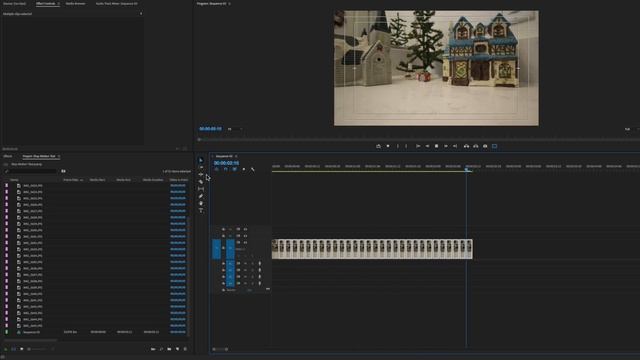Go to In point in Program monitor
Screen dimensions: 640x360
[x=418, y=146]
